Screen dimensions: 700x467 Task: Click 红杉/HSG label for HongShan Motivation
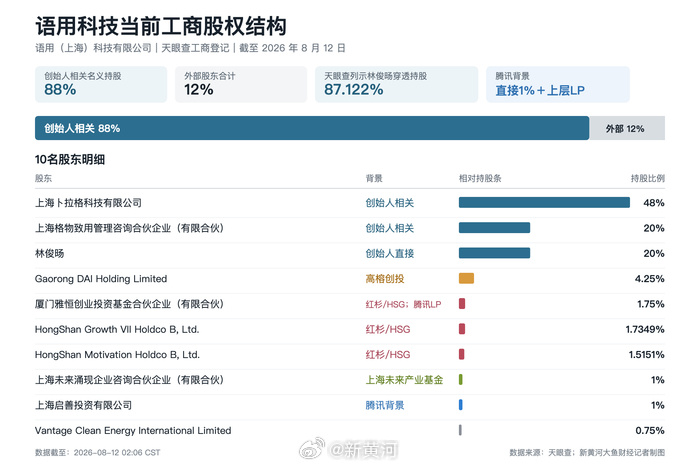coord(388,354)
